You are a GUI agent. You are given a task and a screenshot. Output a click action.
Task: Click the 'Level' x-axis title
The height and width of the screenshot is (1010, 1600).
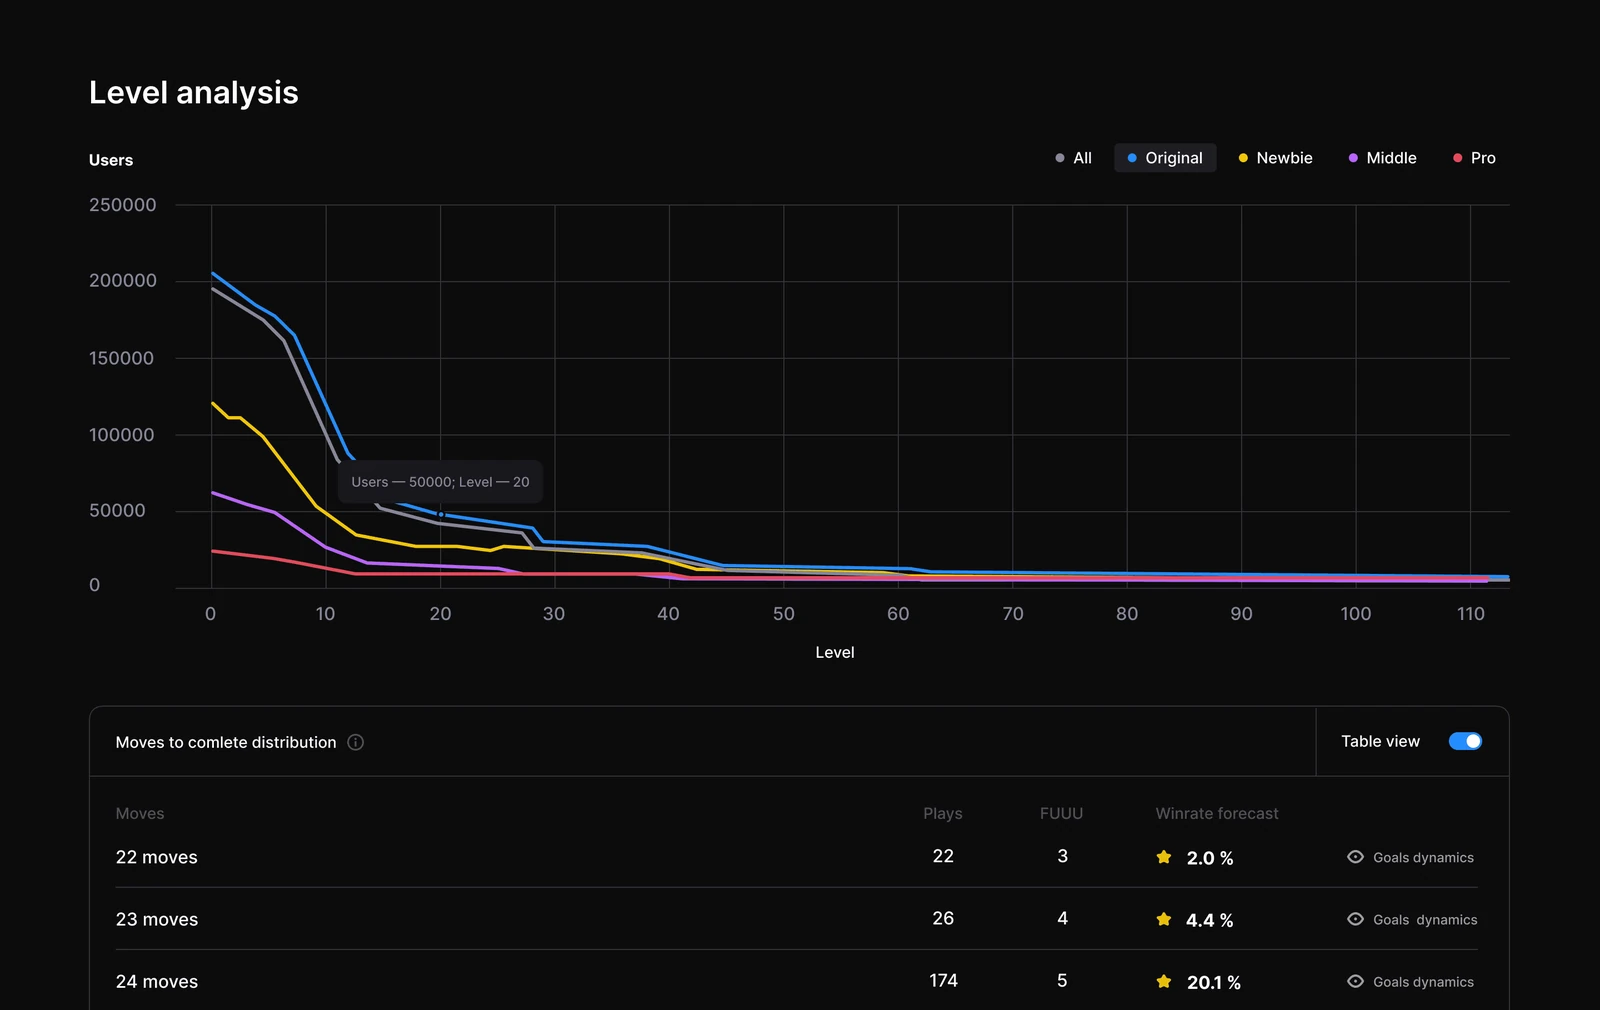pyautogui.click(x=835, y=652)
